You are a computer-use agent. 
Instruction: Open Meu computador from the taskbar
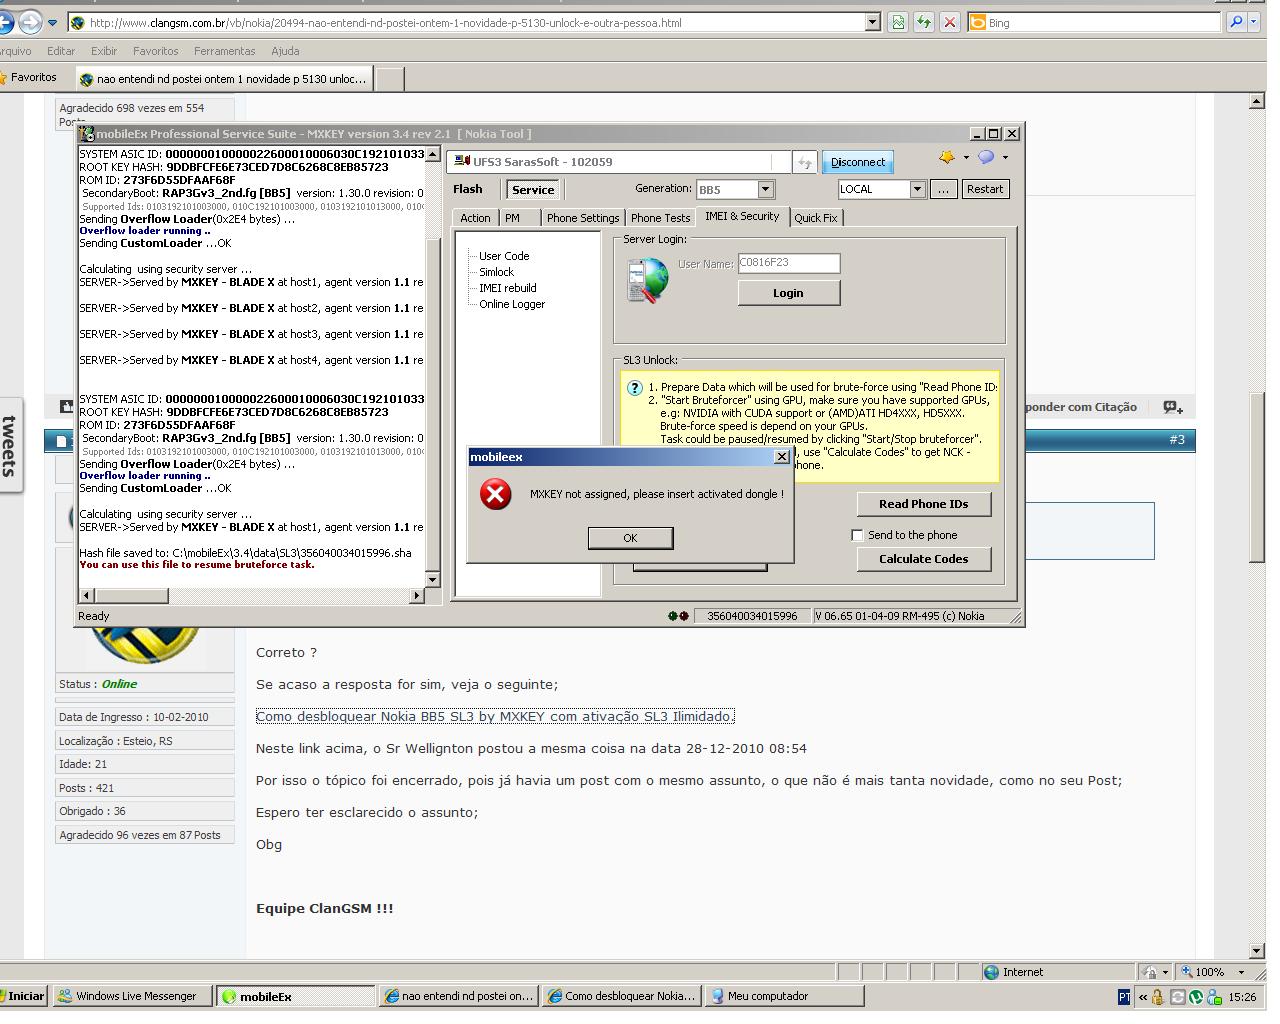click(x=784, y=996)
